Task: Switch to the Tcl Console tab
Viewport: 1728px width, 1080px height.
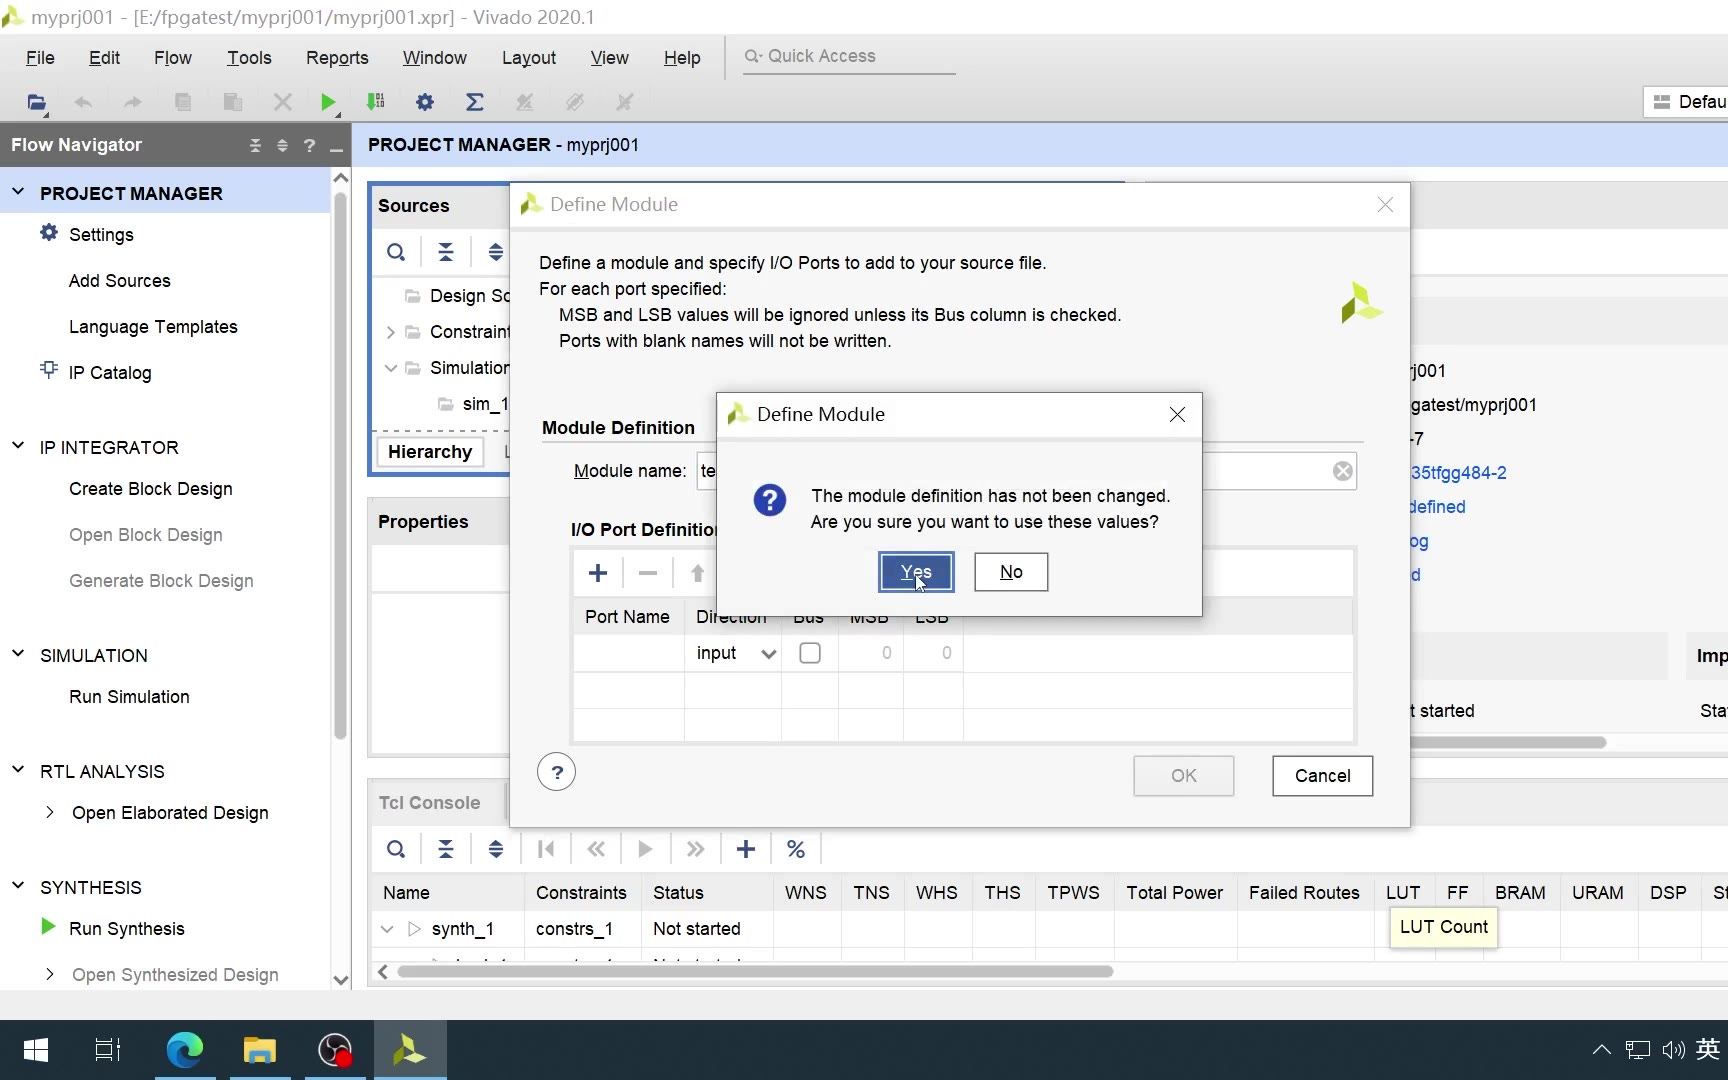Action: (x=429, y=803)
